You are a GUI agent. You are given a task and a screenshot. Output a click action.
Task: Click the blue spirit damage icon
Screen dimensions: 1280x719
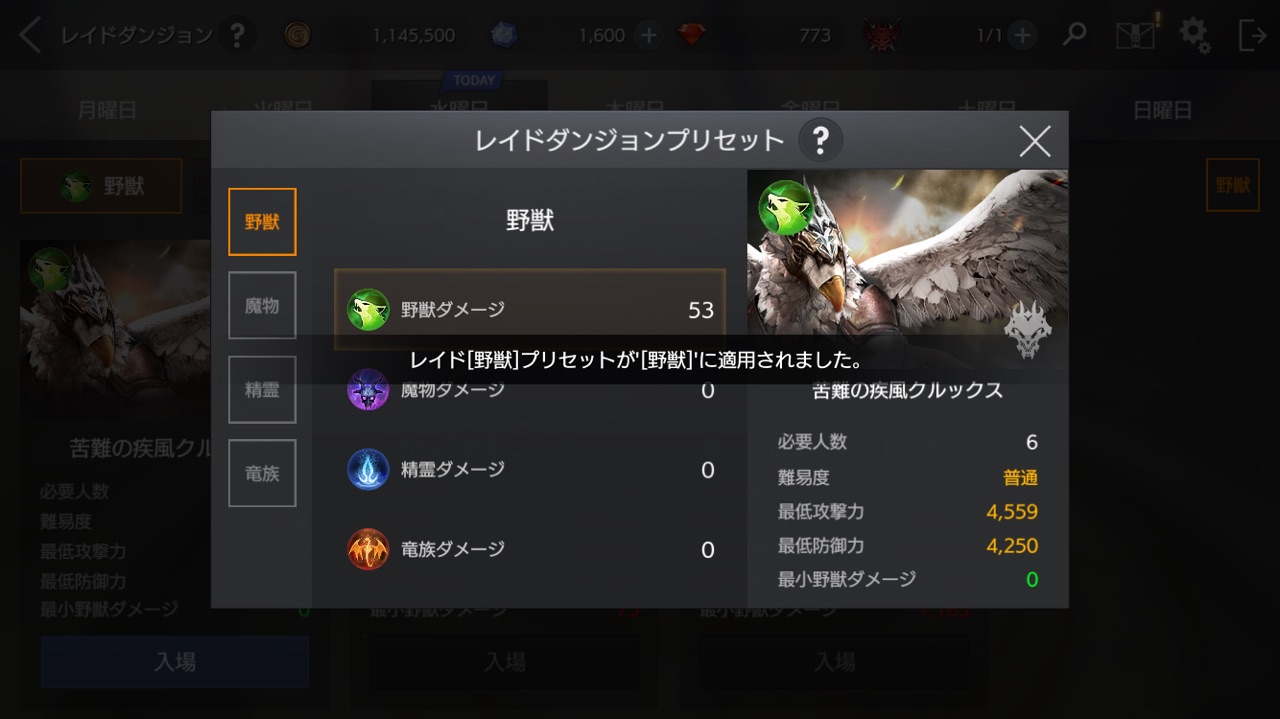[x=368, y=469]
